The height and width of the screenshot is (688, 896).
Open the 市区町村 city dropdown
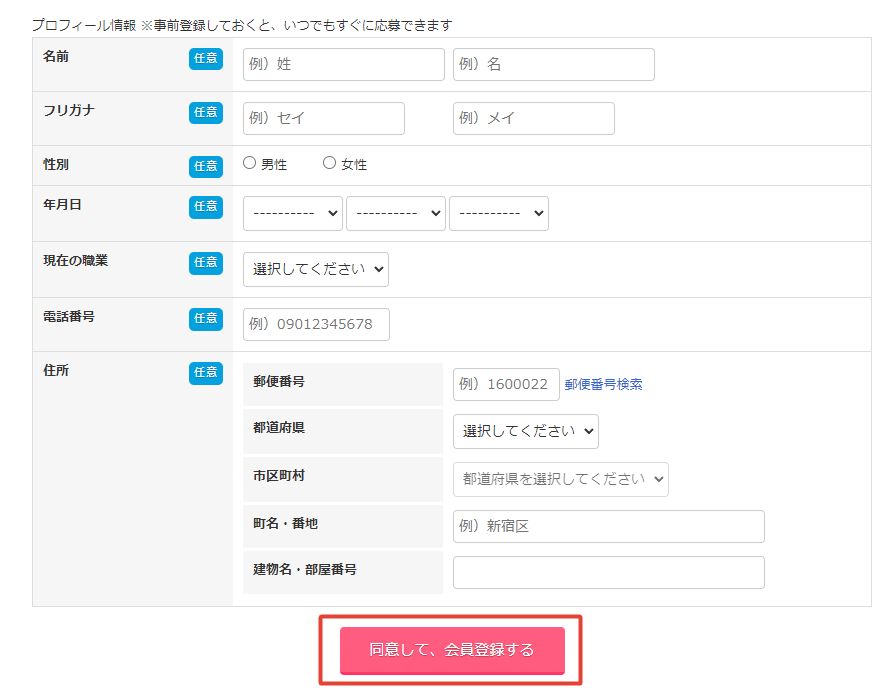pyautogui.click(x=560, y=479)
